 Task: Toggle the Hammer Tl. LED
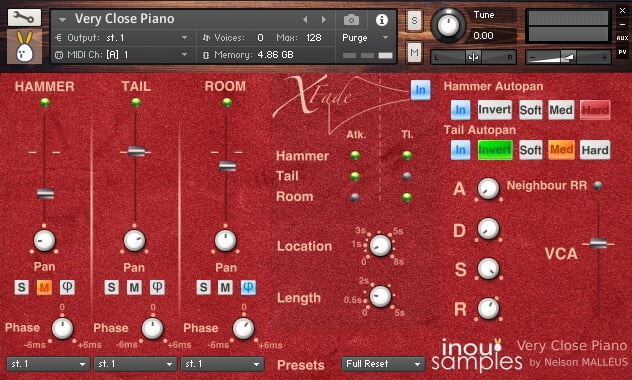coord(407,156)
